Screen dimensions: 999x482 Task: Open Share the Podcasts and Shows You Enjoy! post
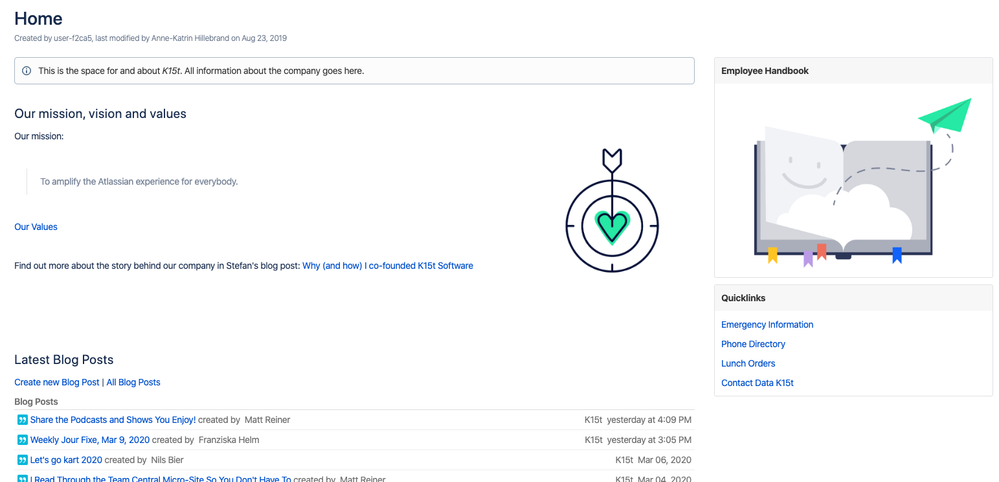(x=113, y=420)
